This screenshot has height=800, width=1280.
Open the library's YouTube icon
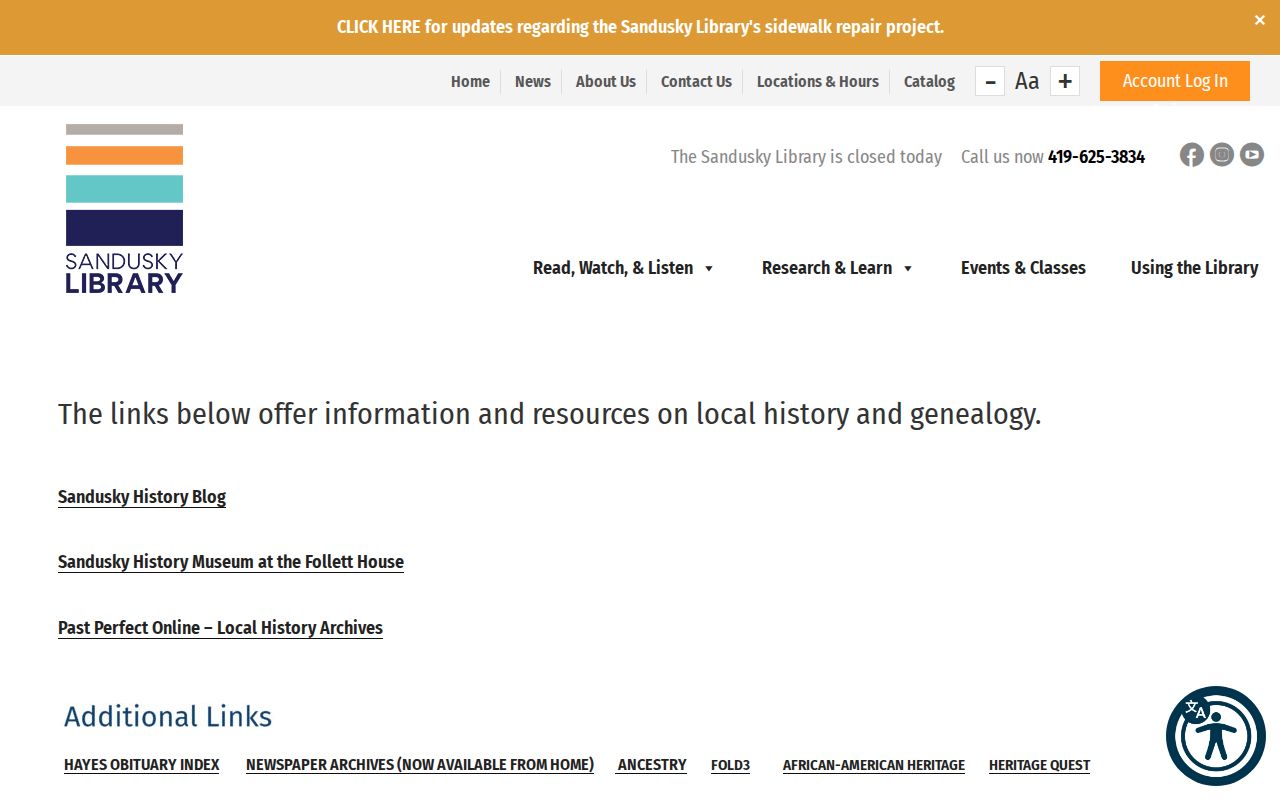coord(1252,155)
